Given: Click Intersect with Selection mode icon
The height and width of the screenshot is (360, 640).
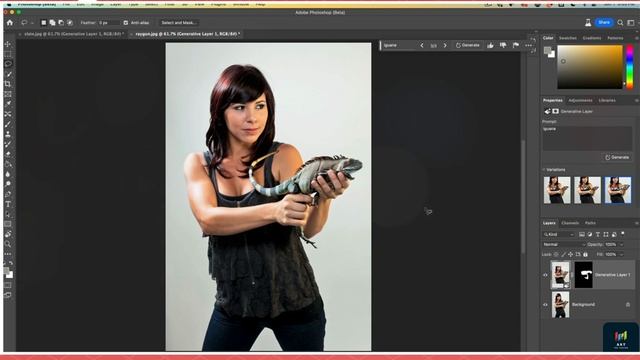Looking at the screenshot, I should click(x=70, y=23).
